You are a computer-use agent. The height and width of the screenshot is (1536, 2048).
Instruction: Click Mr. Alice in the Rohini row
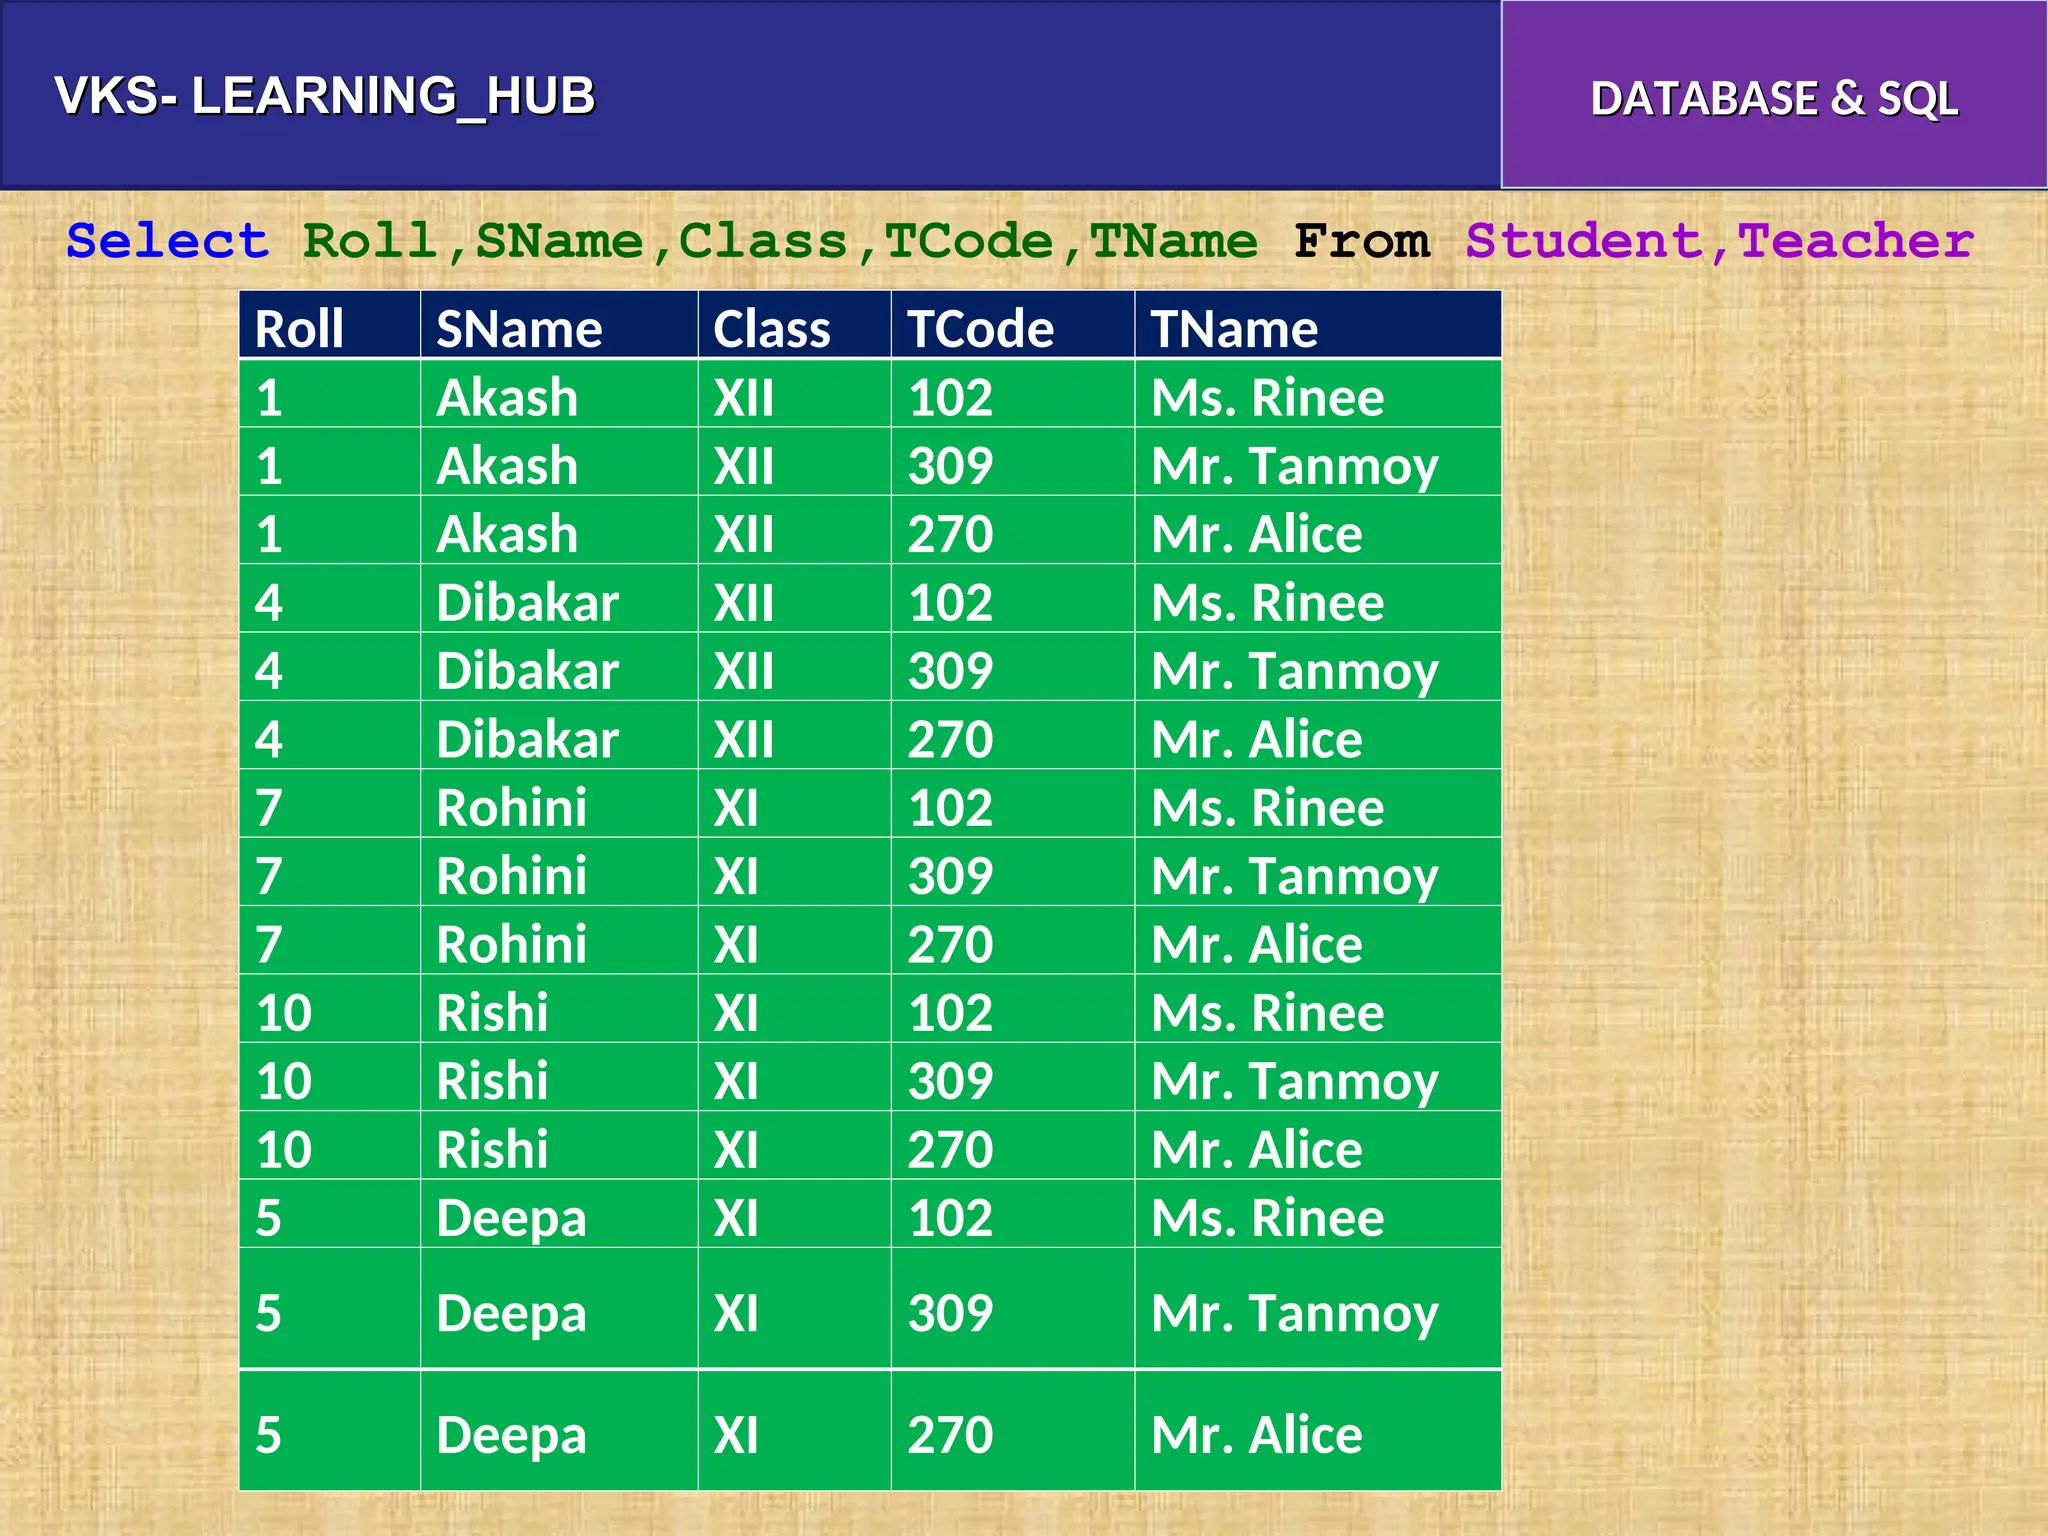pyautogui.click(x=1256, y=945)
